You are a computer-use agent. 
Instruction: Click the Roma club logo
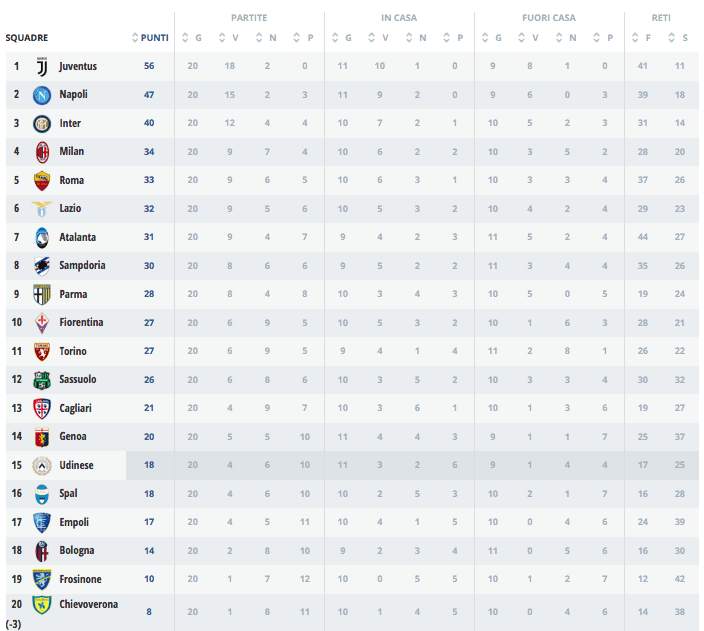42,181
